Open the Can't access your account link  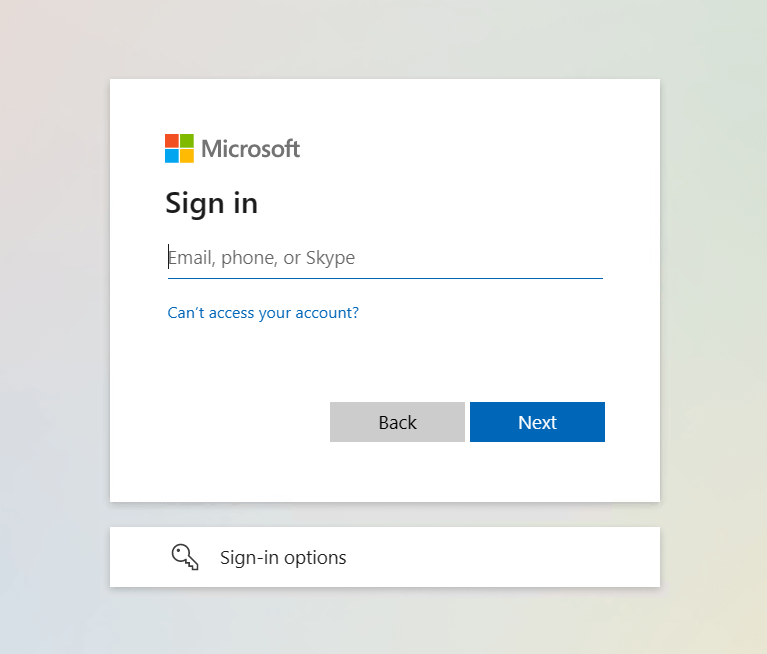click(263, 313)
